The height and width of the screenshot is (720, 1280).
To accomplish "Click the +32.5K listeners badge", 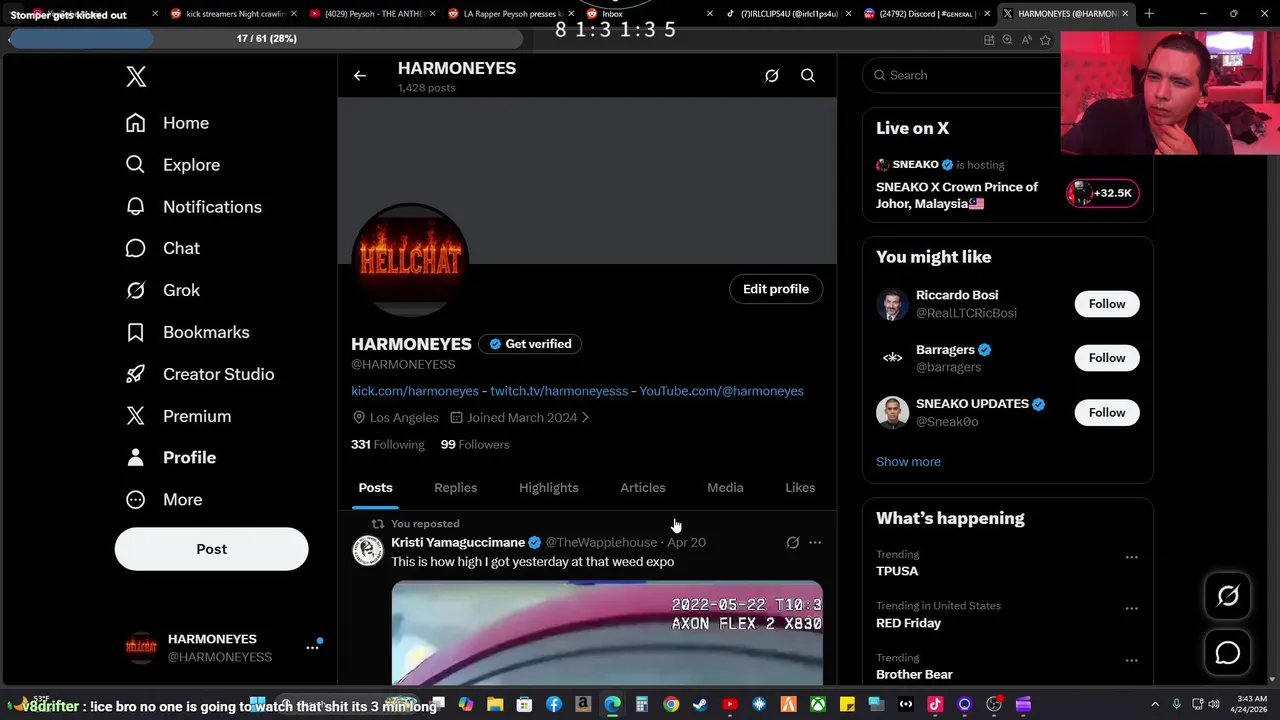I will (1103, 193).
